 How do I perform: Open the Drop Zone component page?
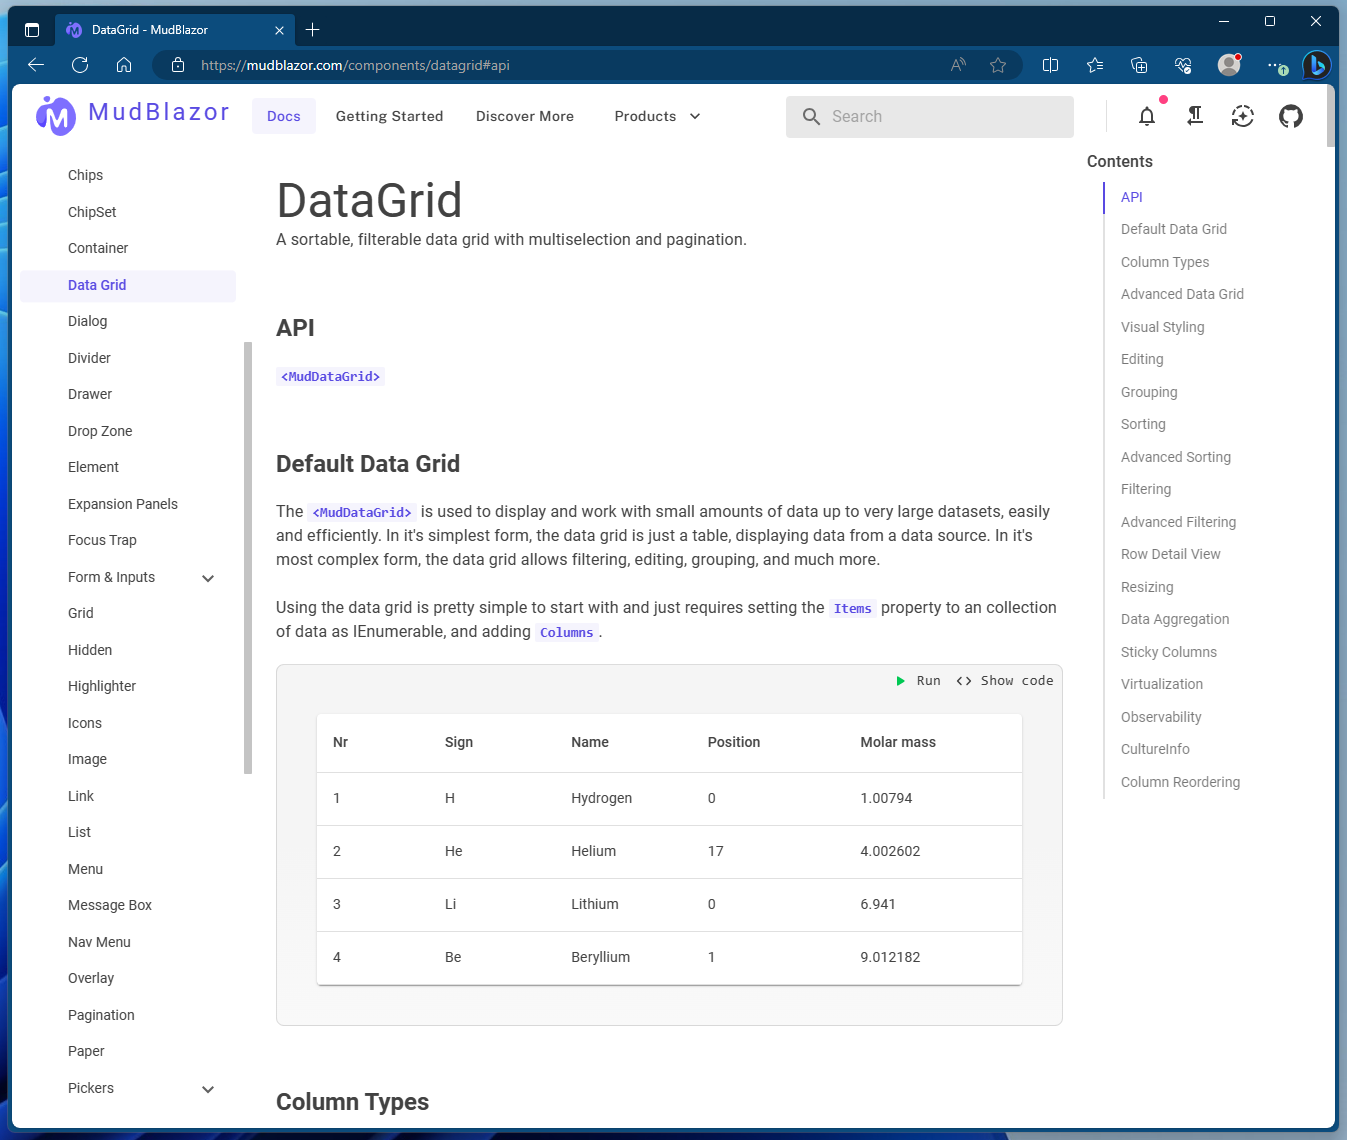pyautogui.click(x=100, y=431)
